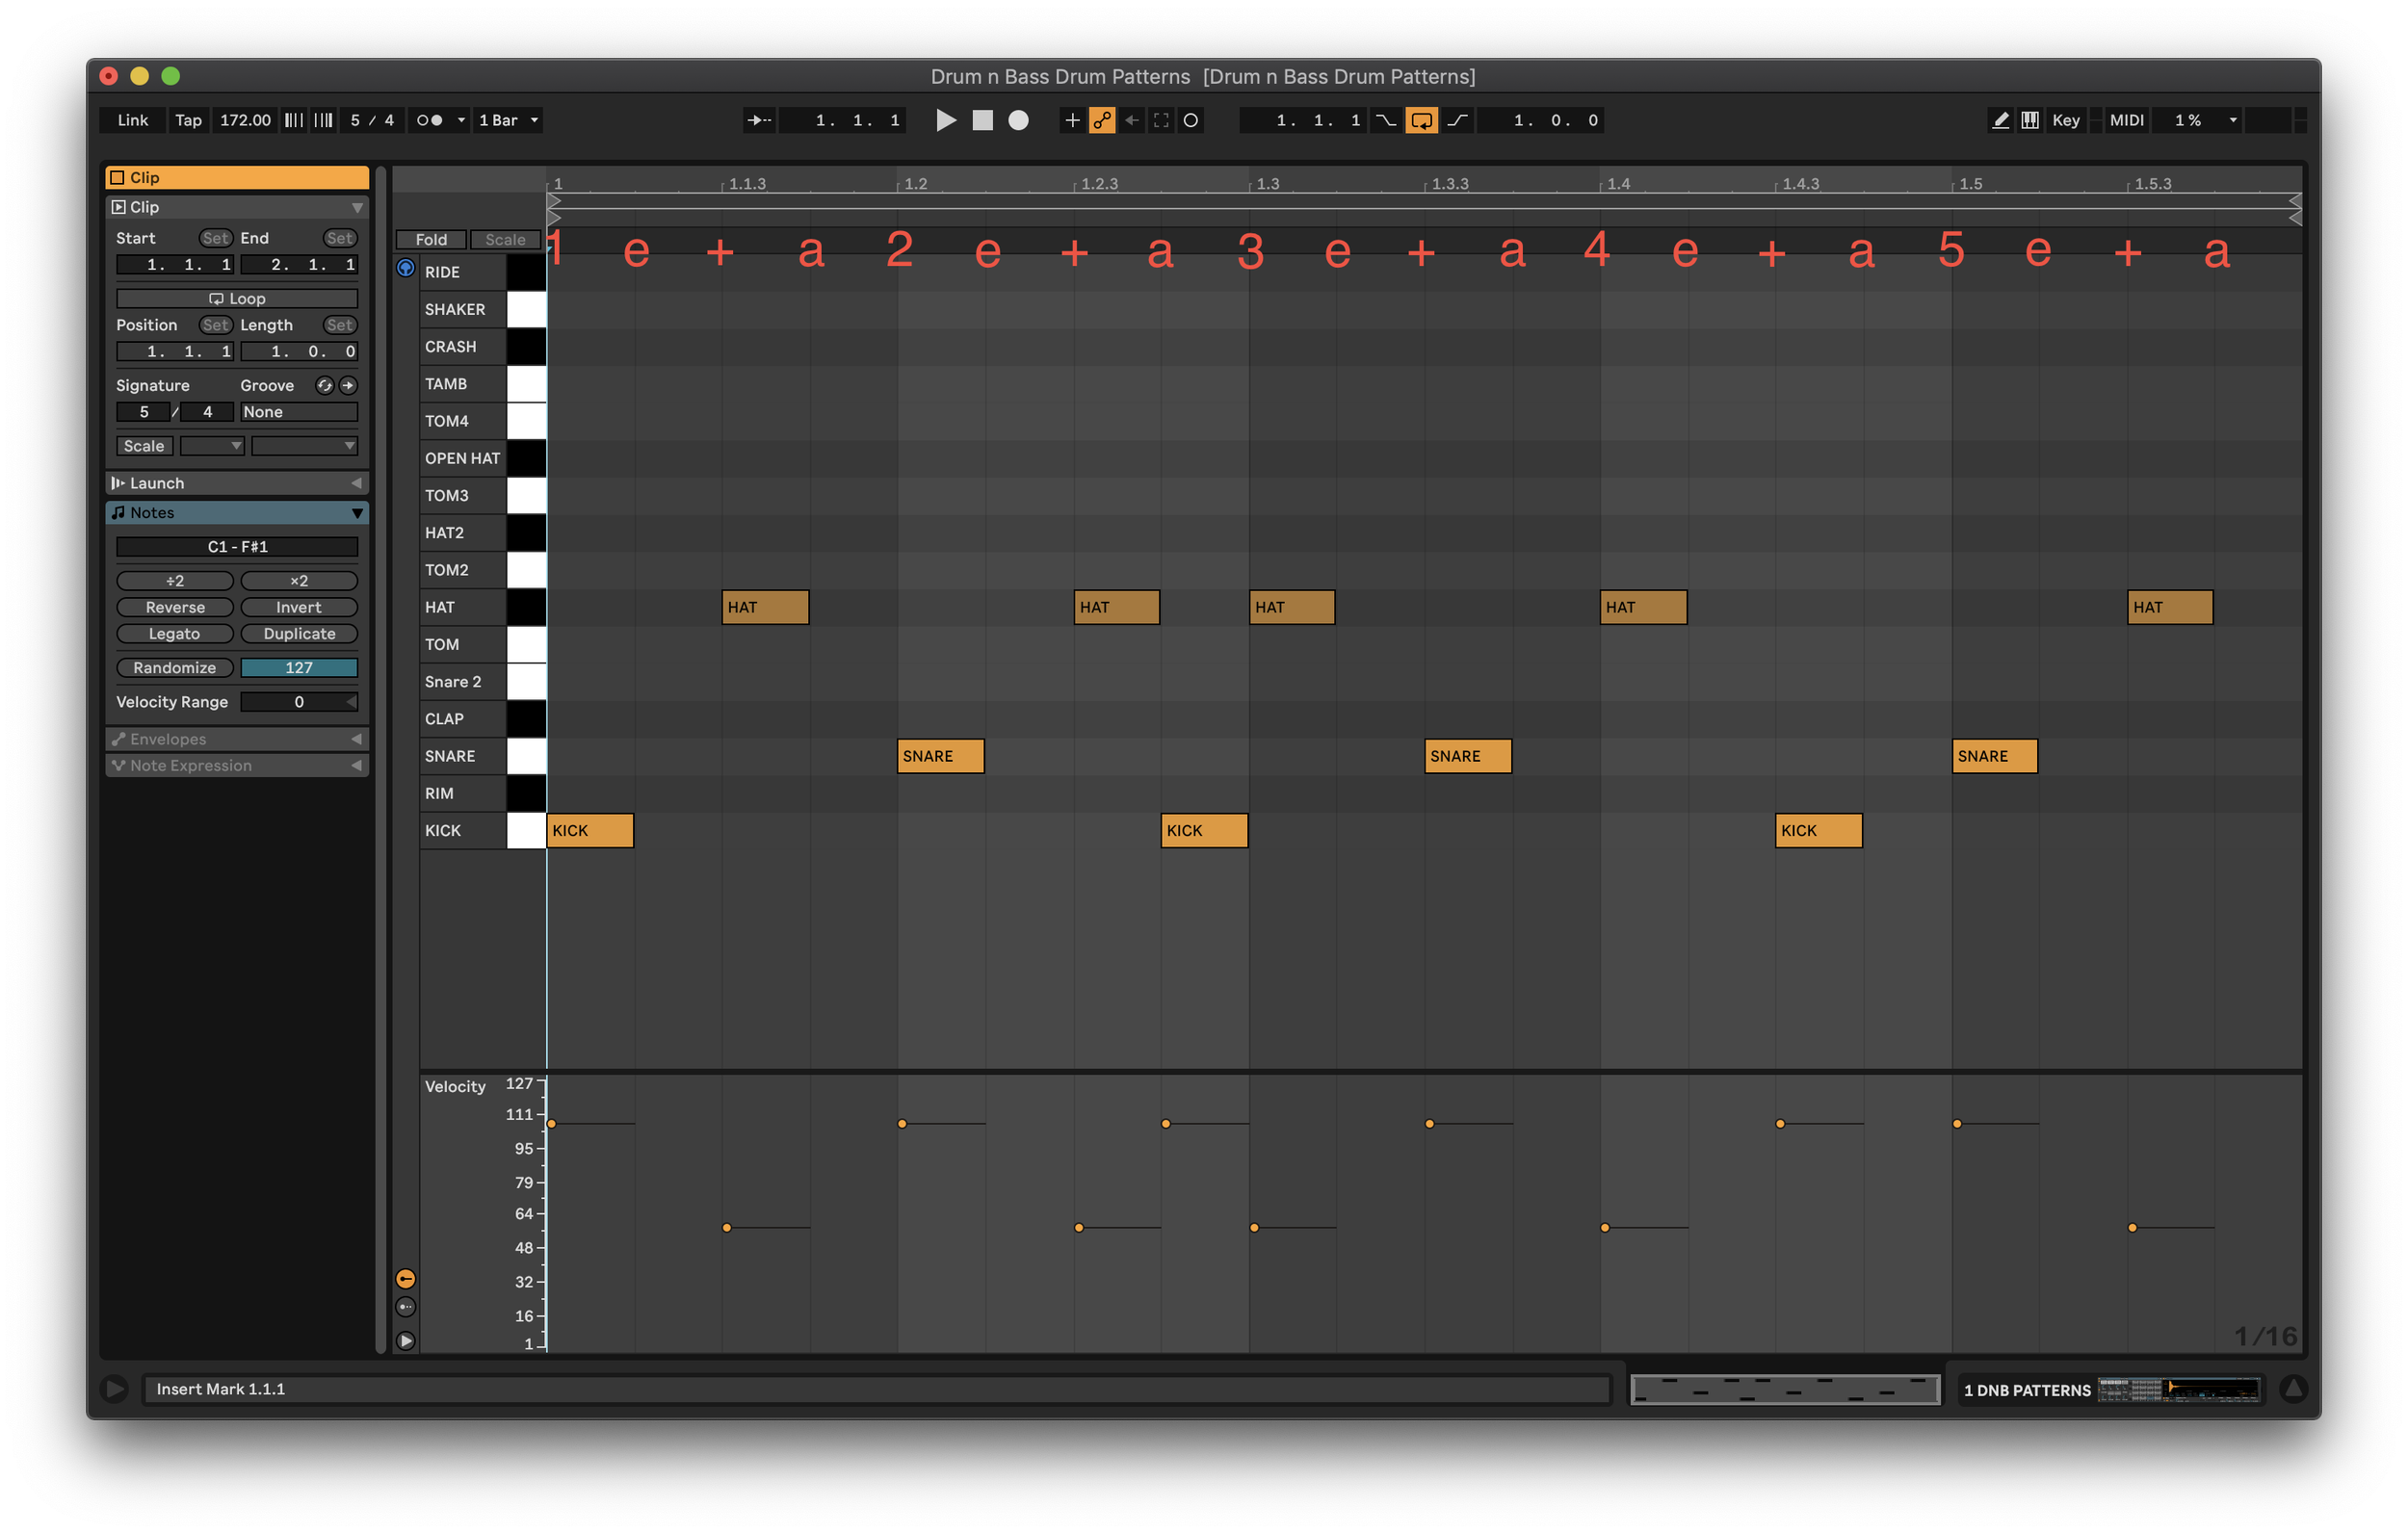Toggle the computer MIDI keyboard icon
2408x1534 pixels.
click(x=2030, y=120)
